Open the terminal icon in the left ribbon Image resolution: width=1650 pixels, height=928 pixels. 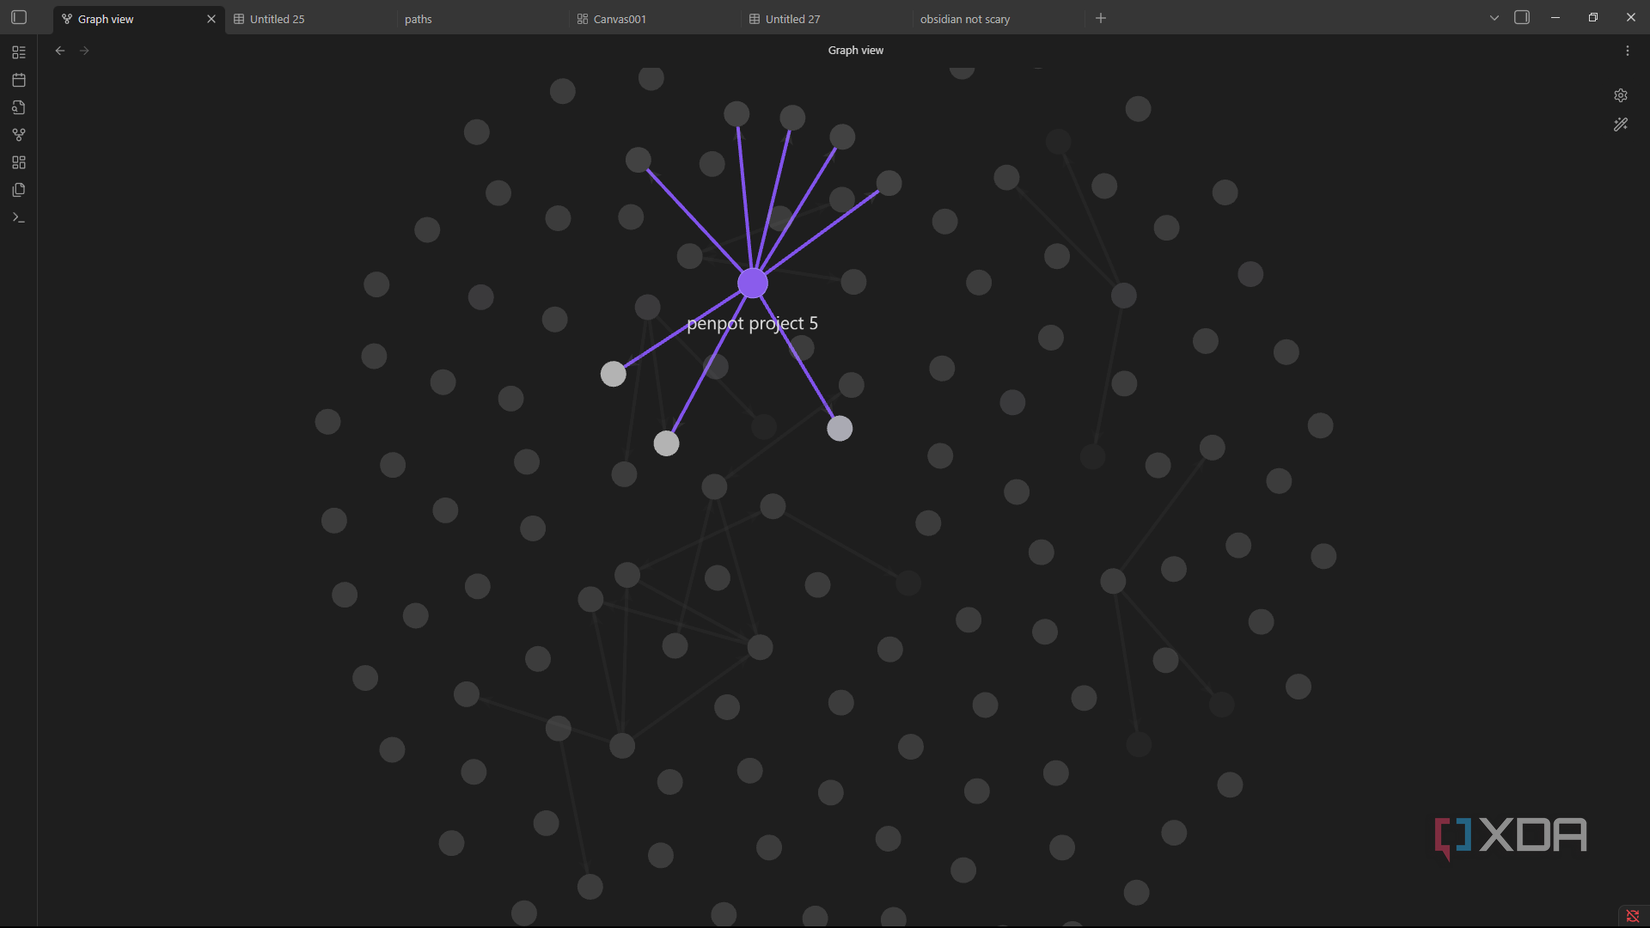coord(18,217)
